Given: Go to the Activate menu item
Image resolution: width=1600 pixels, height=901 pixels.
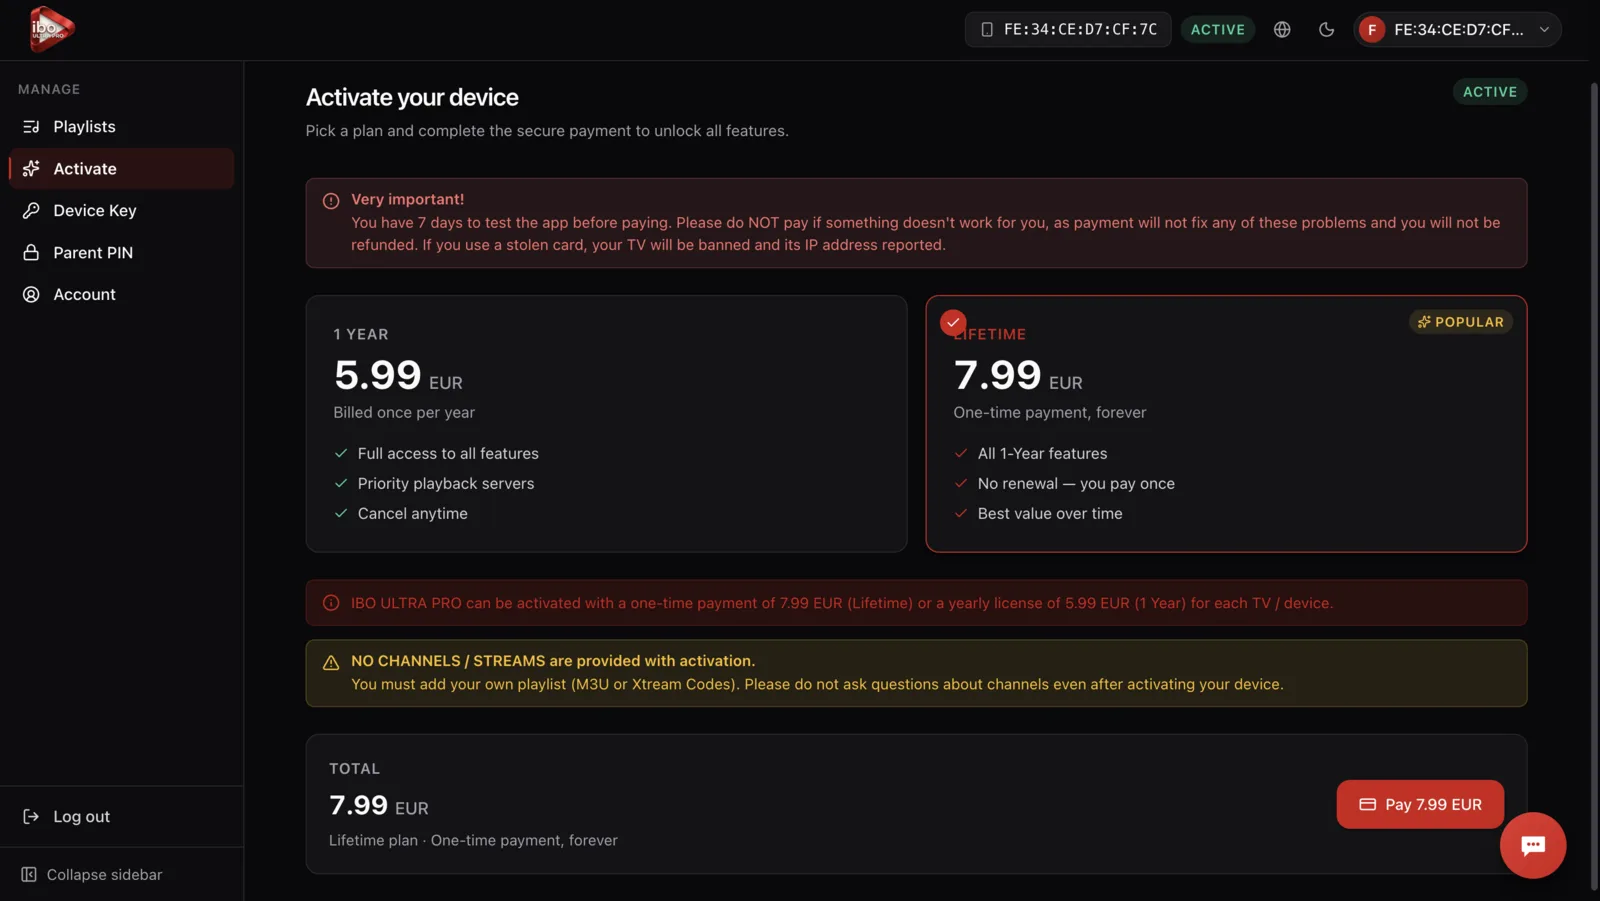Looking at the screenshot, I should click(x=121, y=169).
